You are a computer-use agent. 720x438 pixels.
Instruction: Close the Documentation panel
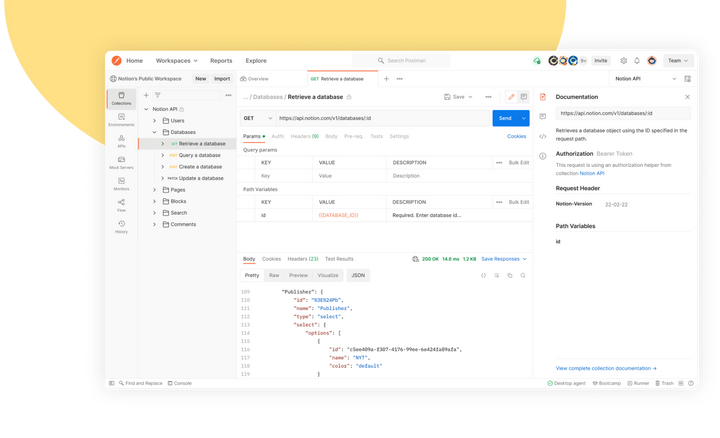click(687, 97)
